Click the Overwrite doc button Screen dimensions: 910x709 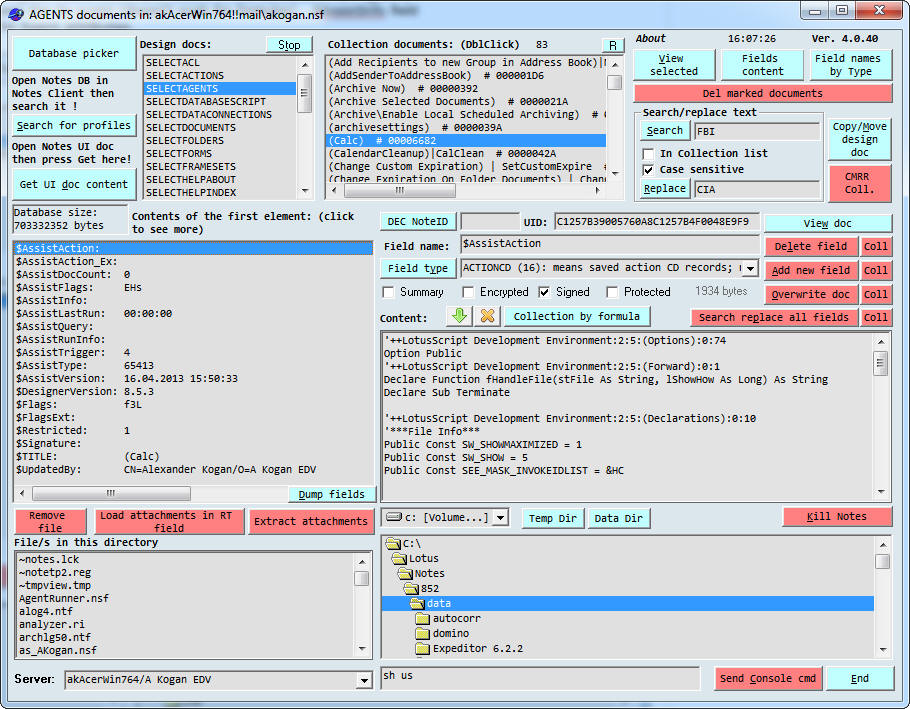(x=810, y=294)
